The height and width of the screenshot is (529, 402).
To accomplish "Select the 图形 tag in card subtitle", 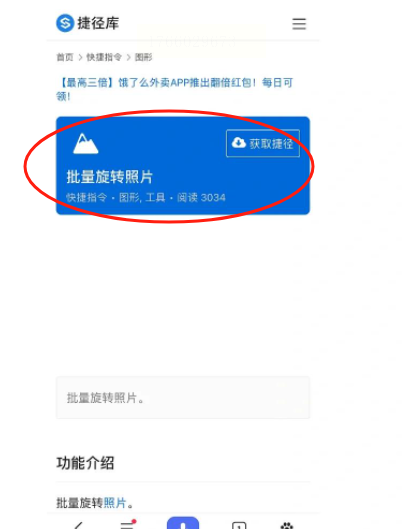I will [x=129, y=197].
